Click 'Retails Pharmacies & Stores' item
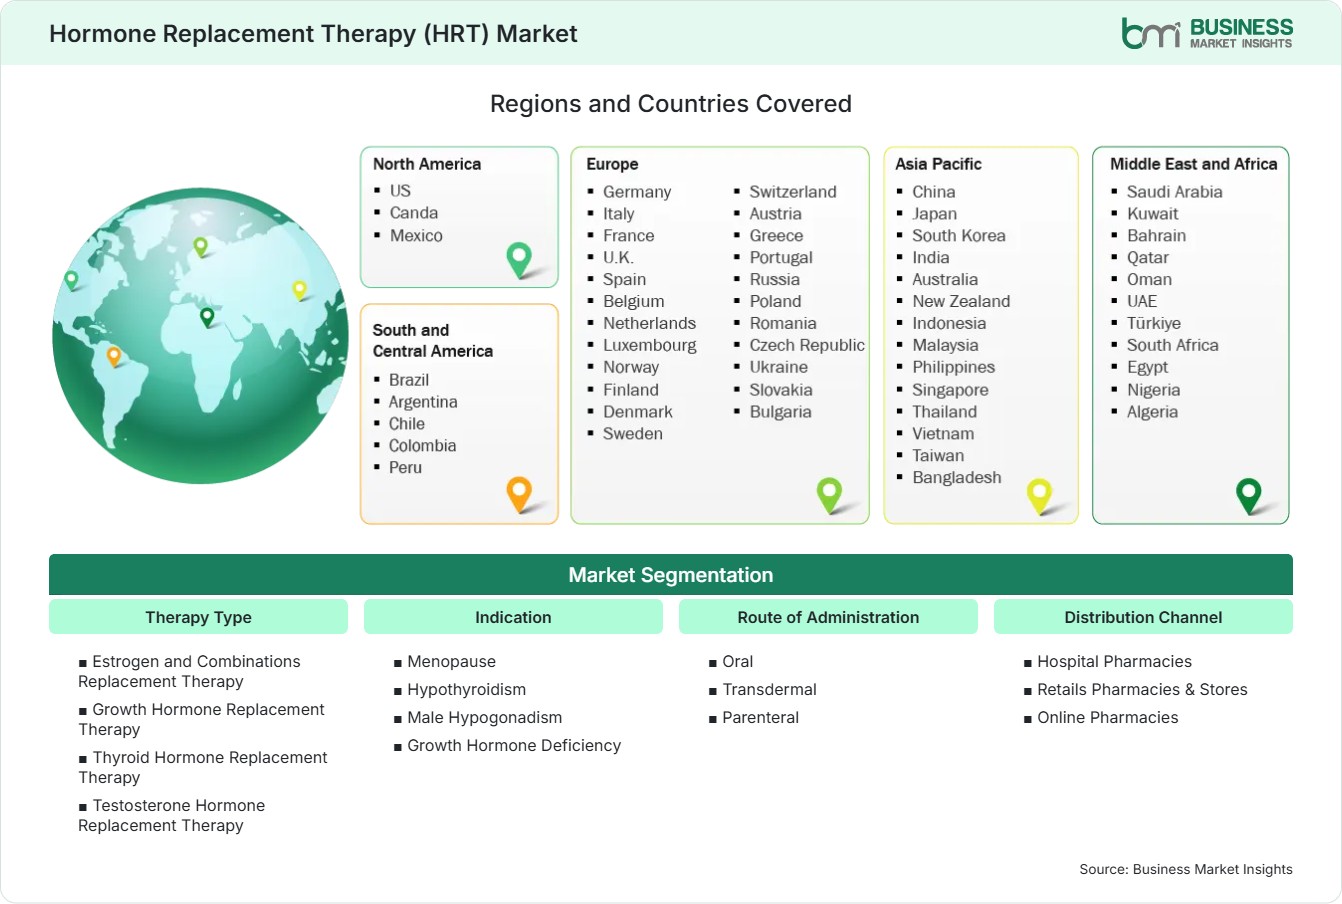Image resolution: width=1342 pixels, height=904 pixels. pos(1142,690)
